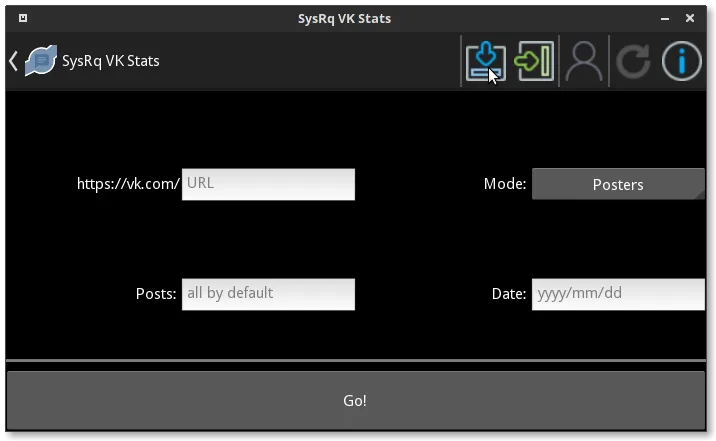Click the 'Date:' label
Viewport: 716px width, 441px height.
pyautogui.click(x=509, y=294)
